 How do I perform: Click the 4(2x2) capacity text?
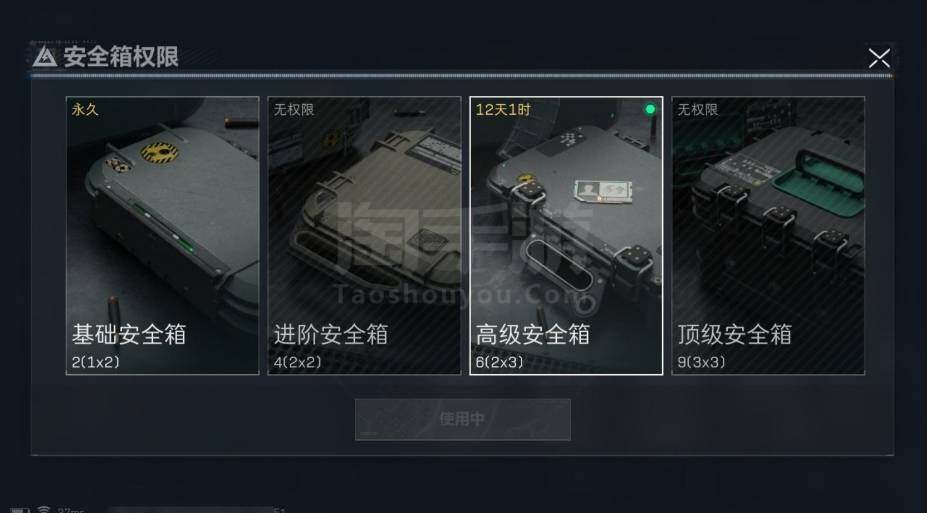pyautogui.click(x=297, y=362)
